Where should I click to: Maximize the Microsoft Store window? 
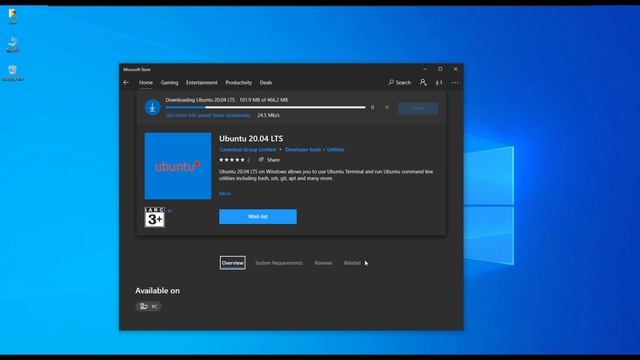tap(440, 69)
